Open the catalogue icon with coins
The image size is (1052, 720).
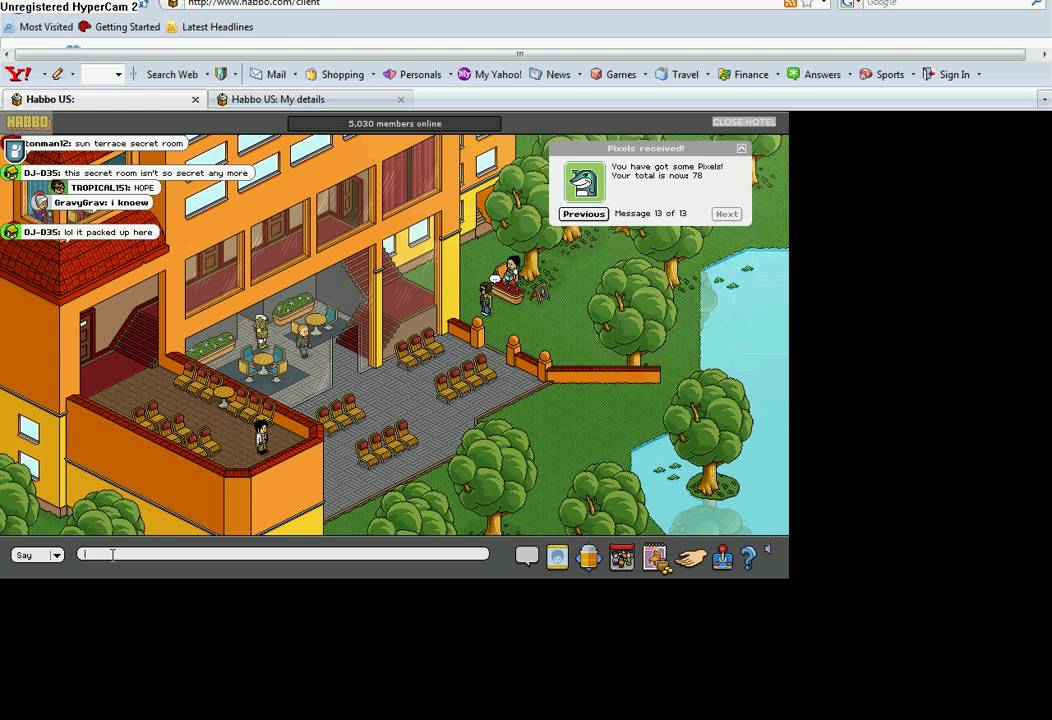tap(657, 558)
